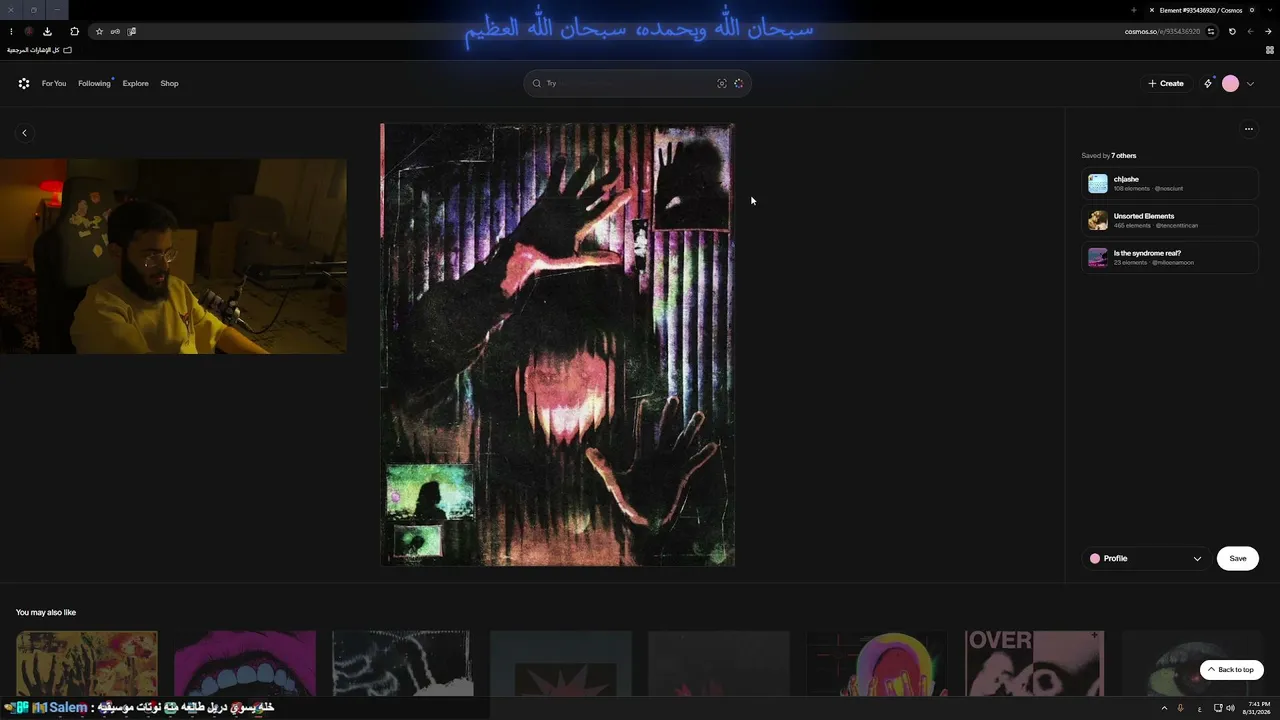
Task: Click the microphone tray icon
Action: [x=1180, y=708]
